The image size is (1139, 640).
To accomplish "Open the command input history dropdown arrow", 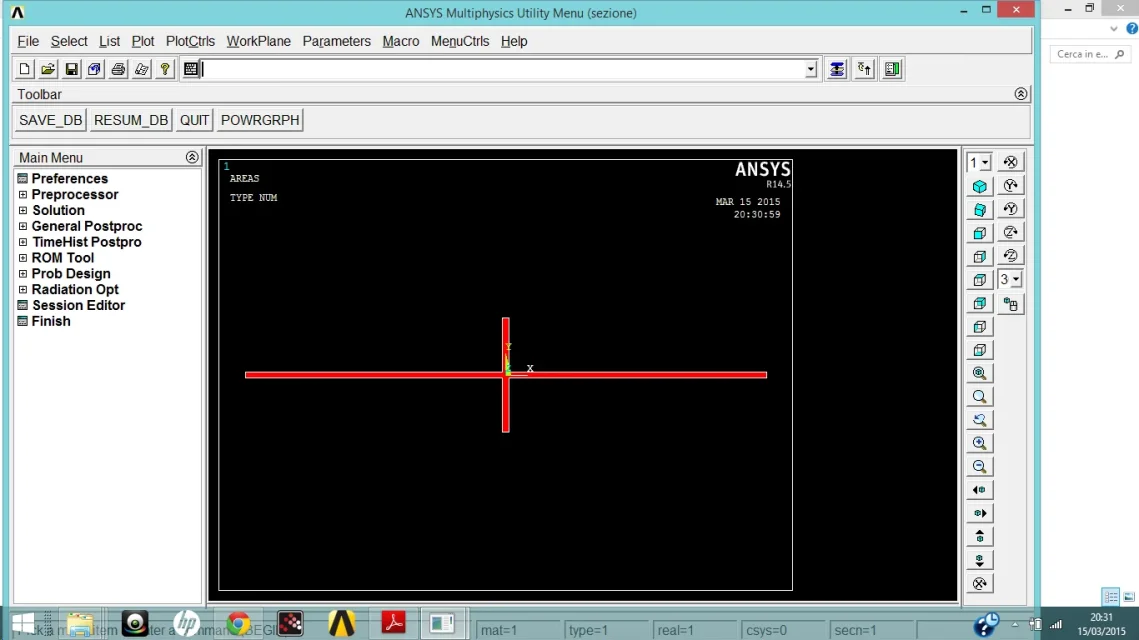I will (x=811, y=70).
